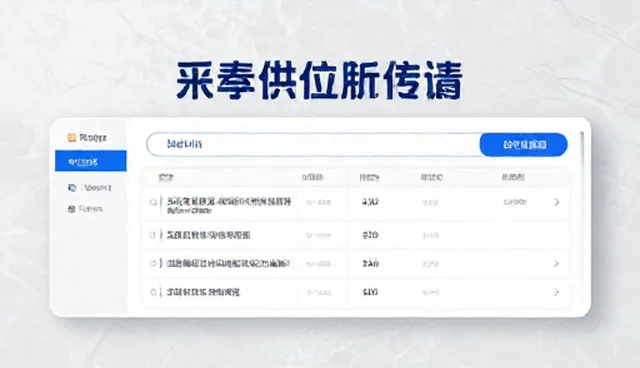This screenshot has height=368, width=640.
Task: Expand the first row using its right chevron
Action: [x=556, y=202]
